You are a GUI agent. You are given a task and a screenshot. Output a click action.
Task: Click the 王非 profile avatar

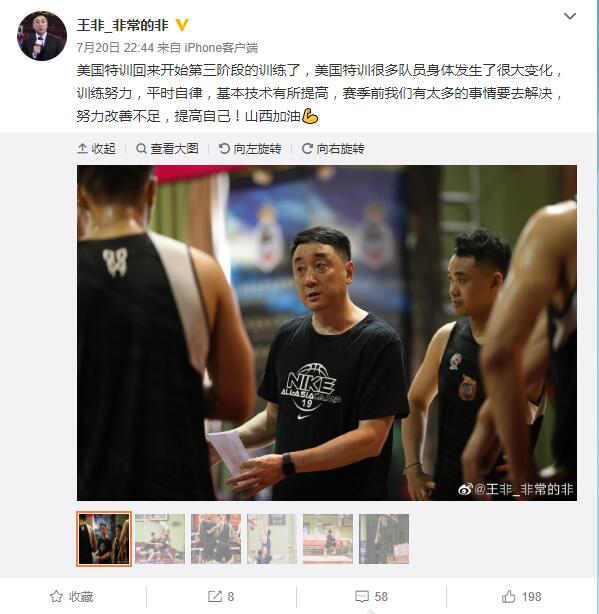coord(42,36)
